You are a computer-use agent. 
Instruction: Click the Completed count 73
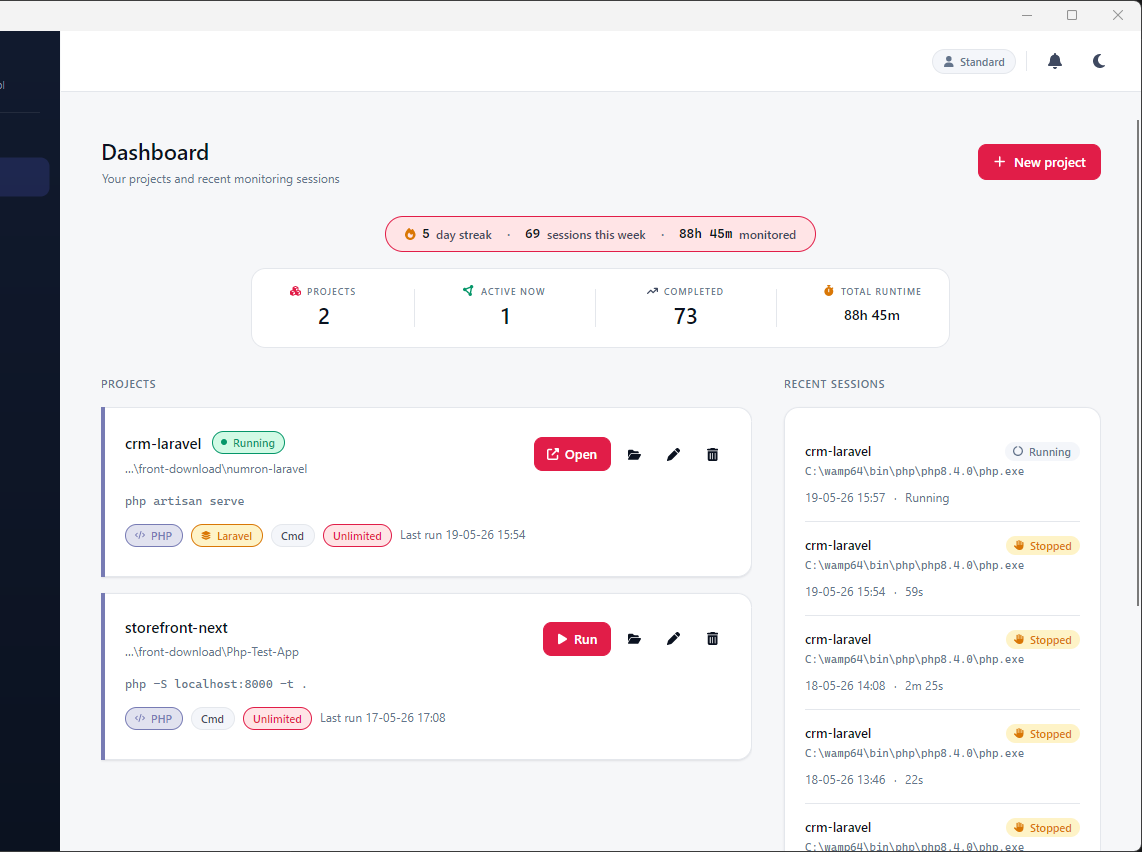click(685, 316)
